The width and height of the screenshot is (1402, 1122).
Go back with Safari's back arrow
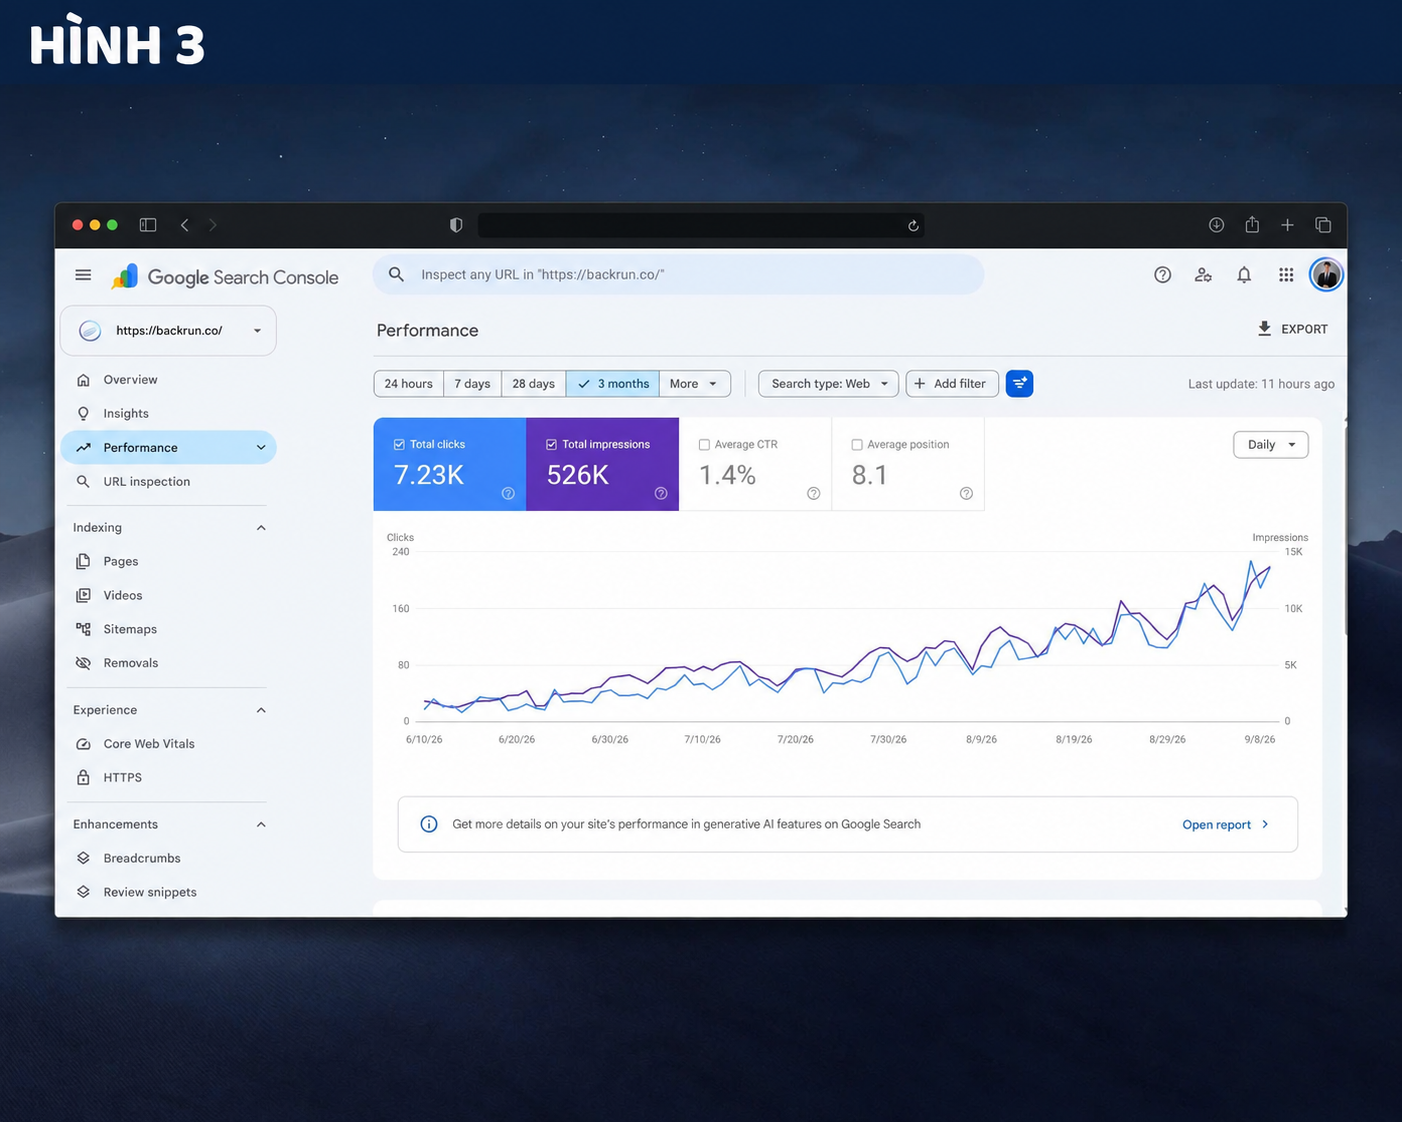coord(185,225)
